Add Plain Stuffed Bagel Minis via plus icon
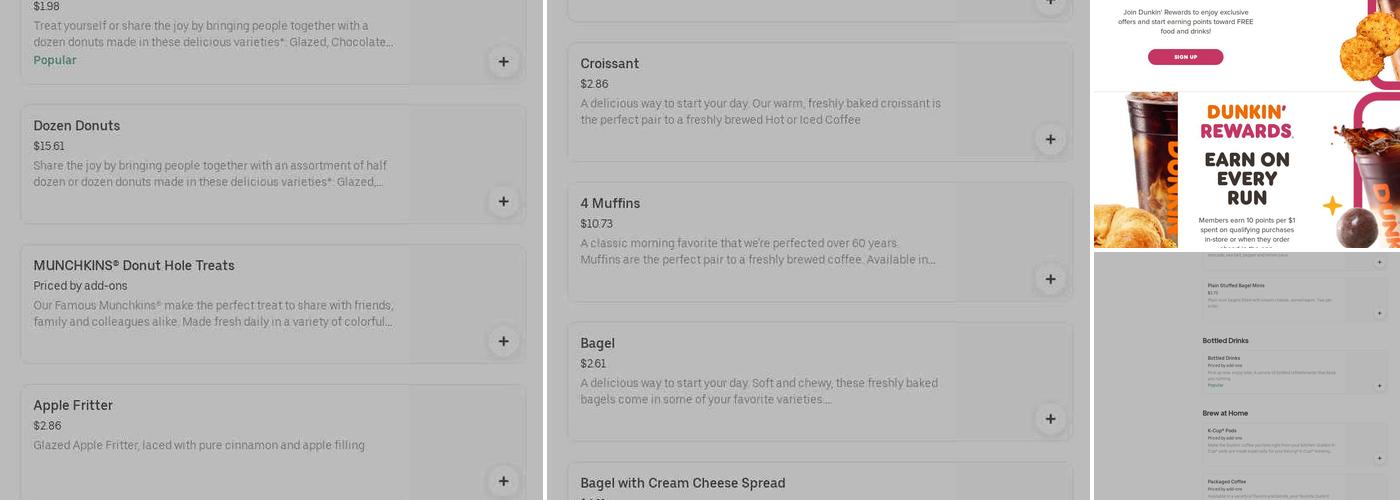 1379,313
